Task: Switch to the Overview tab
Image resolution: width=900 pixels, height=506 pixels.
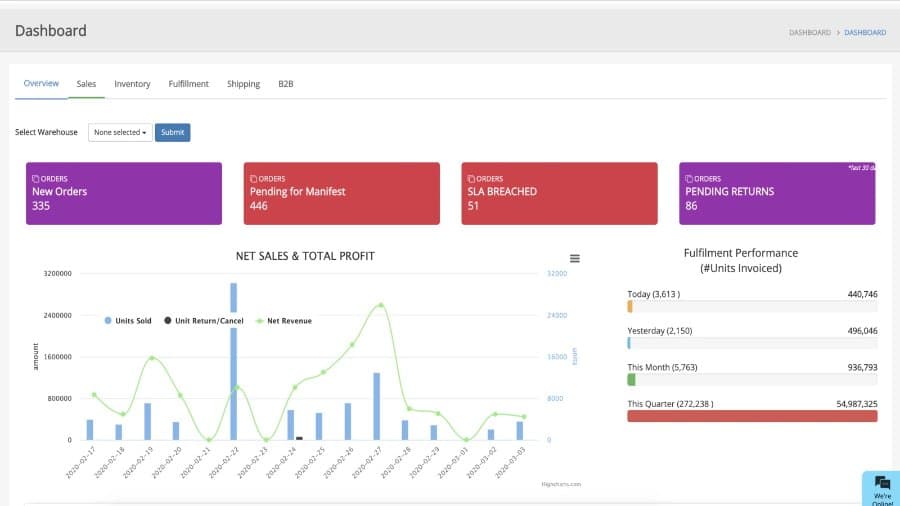Action: [41, 84]
